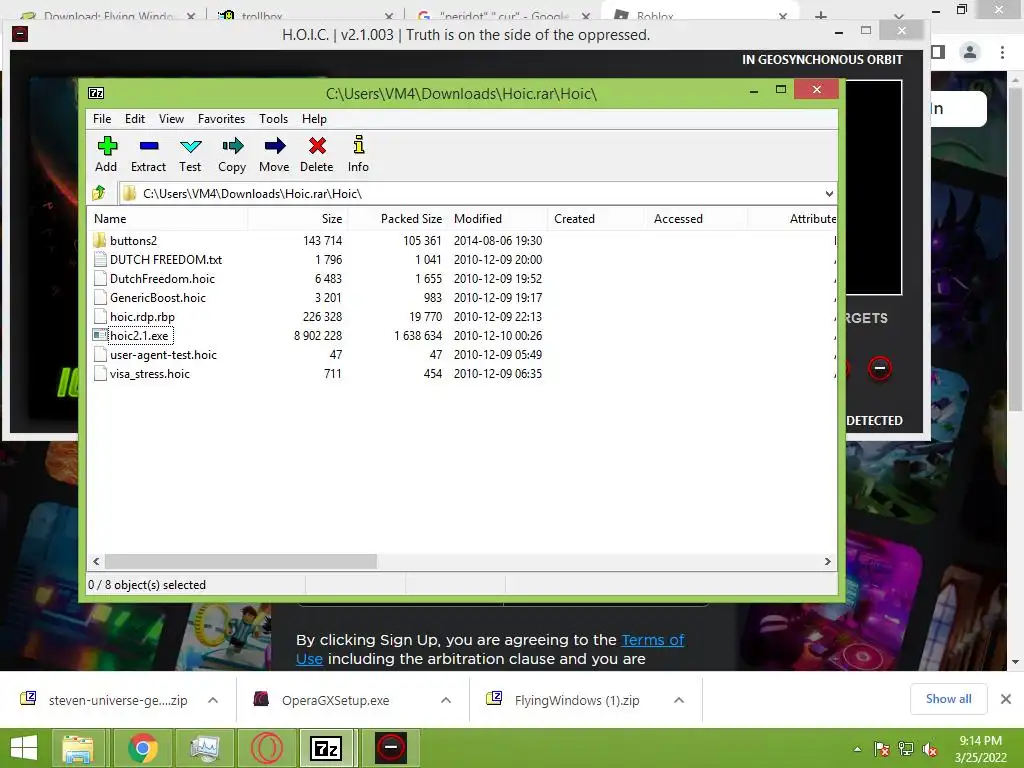The height and width of the screenshot is (768, 1024).
Task: Click Show all downloads button
Action: [x=948, y=699]
